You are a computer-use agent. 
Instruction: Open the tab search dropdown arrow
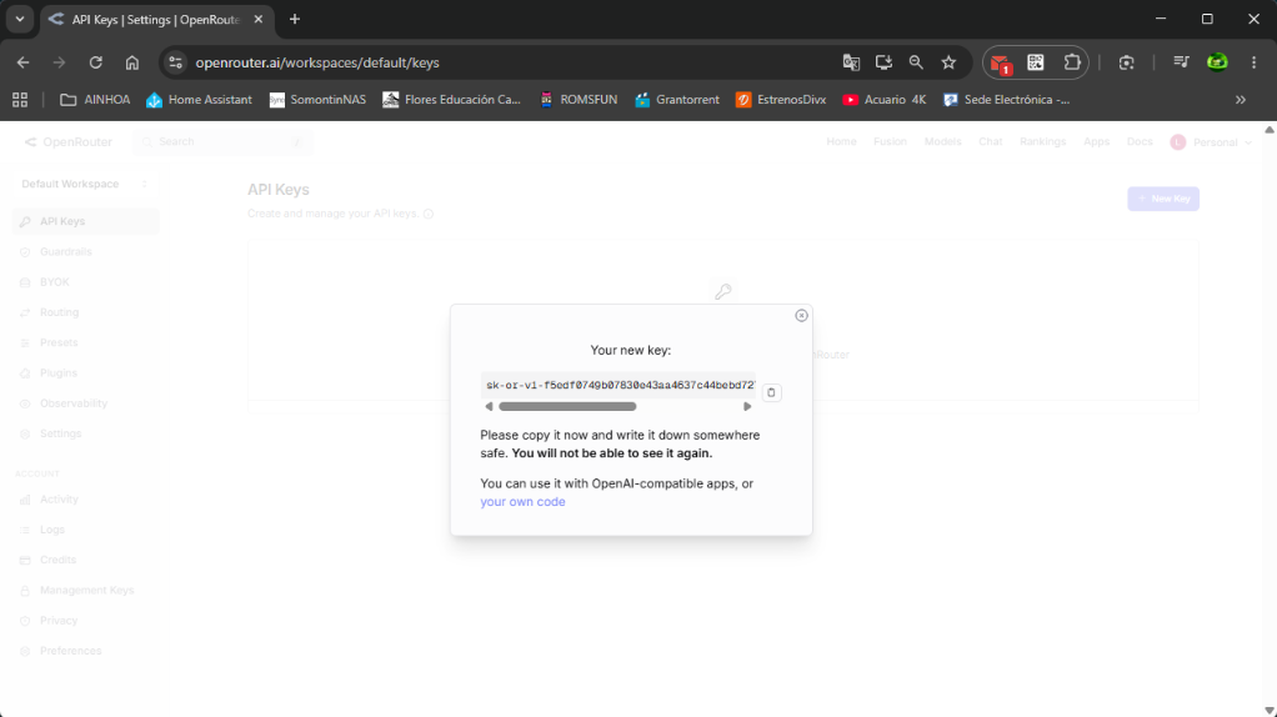tap(19, 19)
